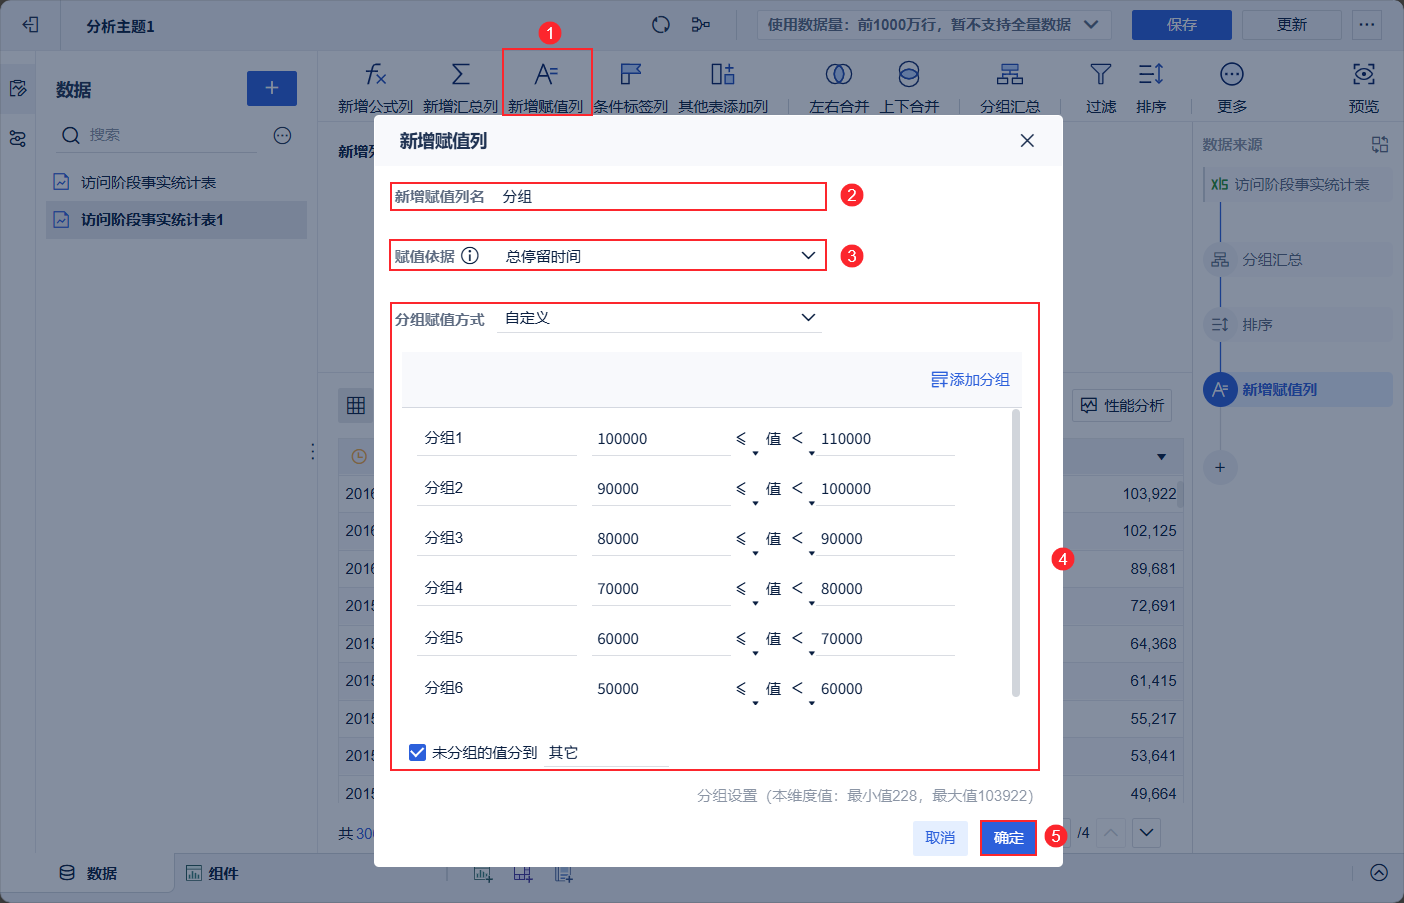Viewport: 1404px width, 903px height.
Task: Click the layout icon beside 数据来源
Action: point(1380,145)
